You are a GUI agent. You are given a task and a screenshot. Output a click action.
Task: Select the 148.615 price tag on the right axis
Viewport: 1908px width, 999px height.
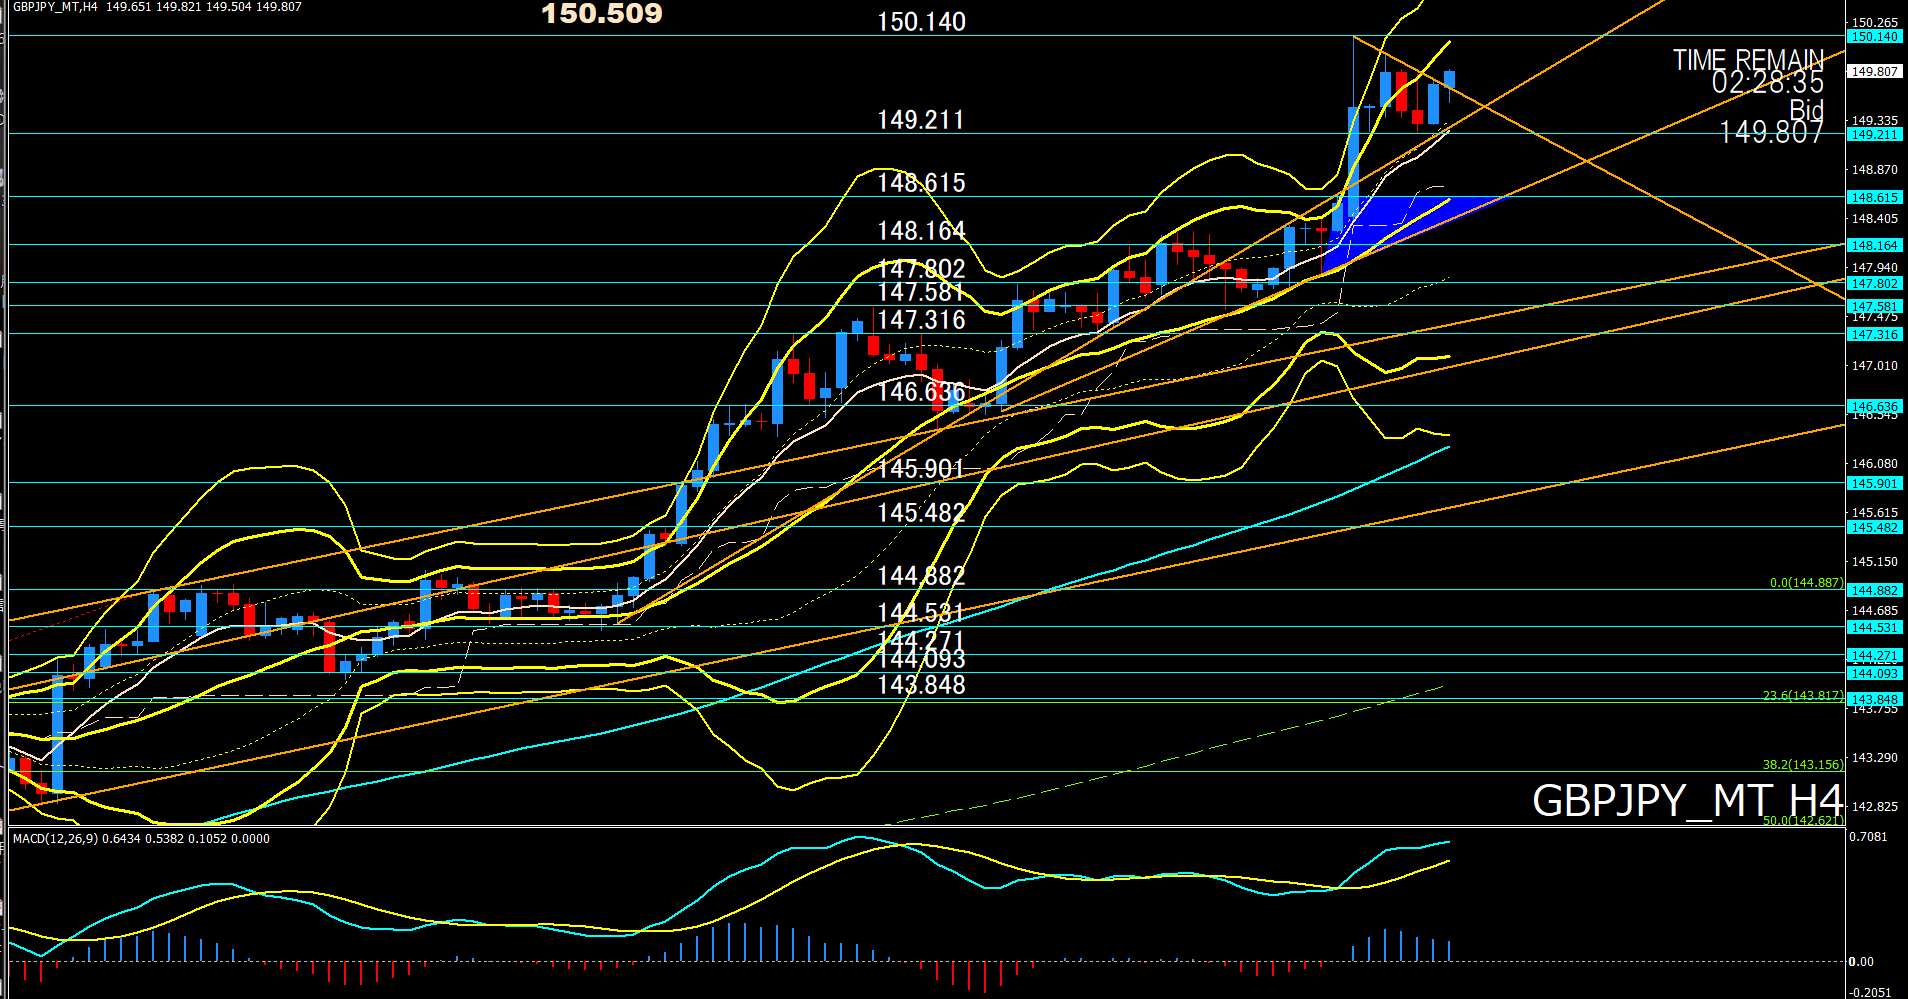tap(1874, 198)
